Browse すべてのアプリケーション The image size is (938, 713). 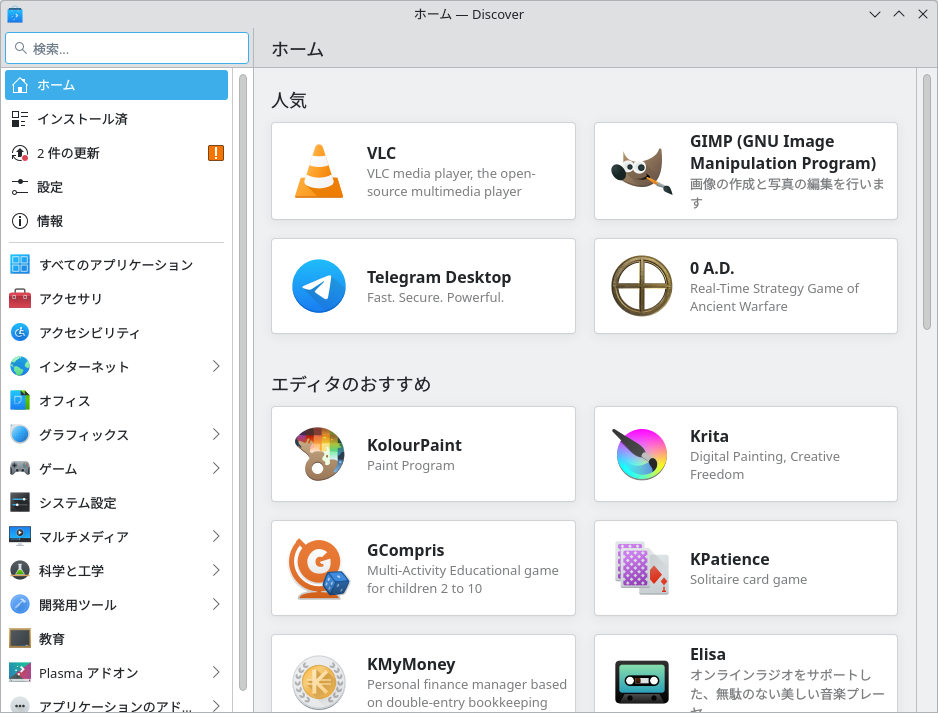(x=117, y=264)
